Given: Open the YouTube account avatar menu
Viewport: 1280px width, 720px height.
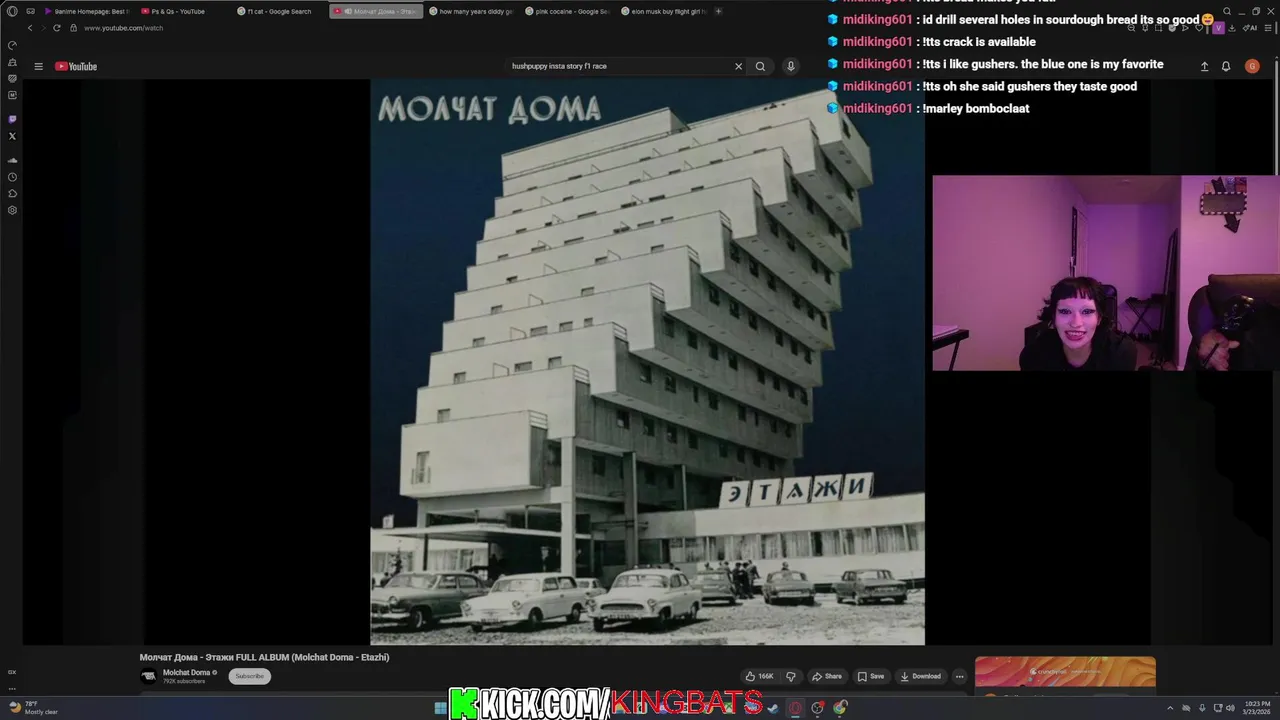Looking at the screenshot, I should coord(1252,66).
